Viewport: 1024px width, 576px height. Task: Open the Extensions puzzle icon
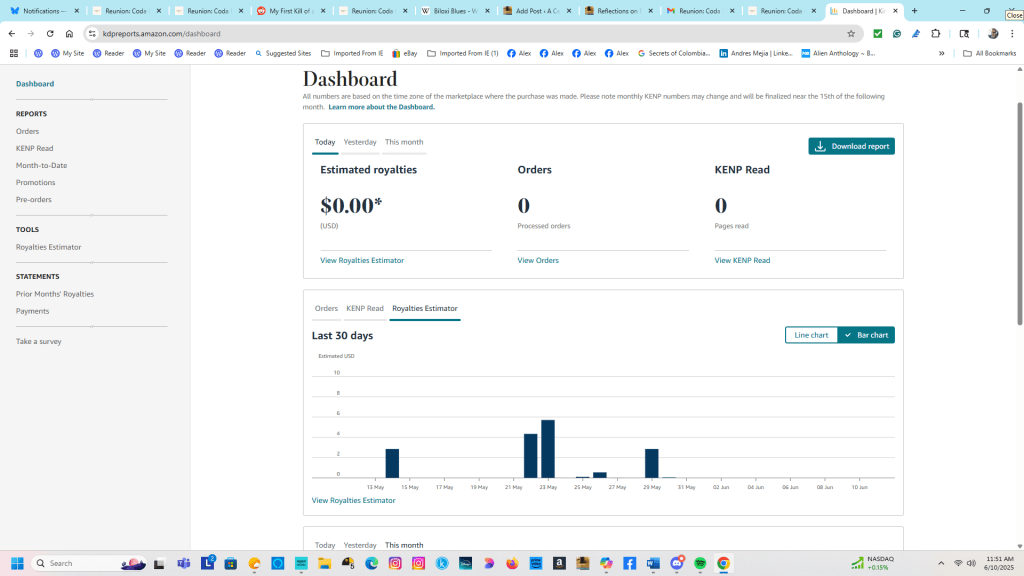[936, 33]
